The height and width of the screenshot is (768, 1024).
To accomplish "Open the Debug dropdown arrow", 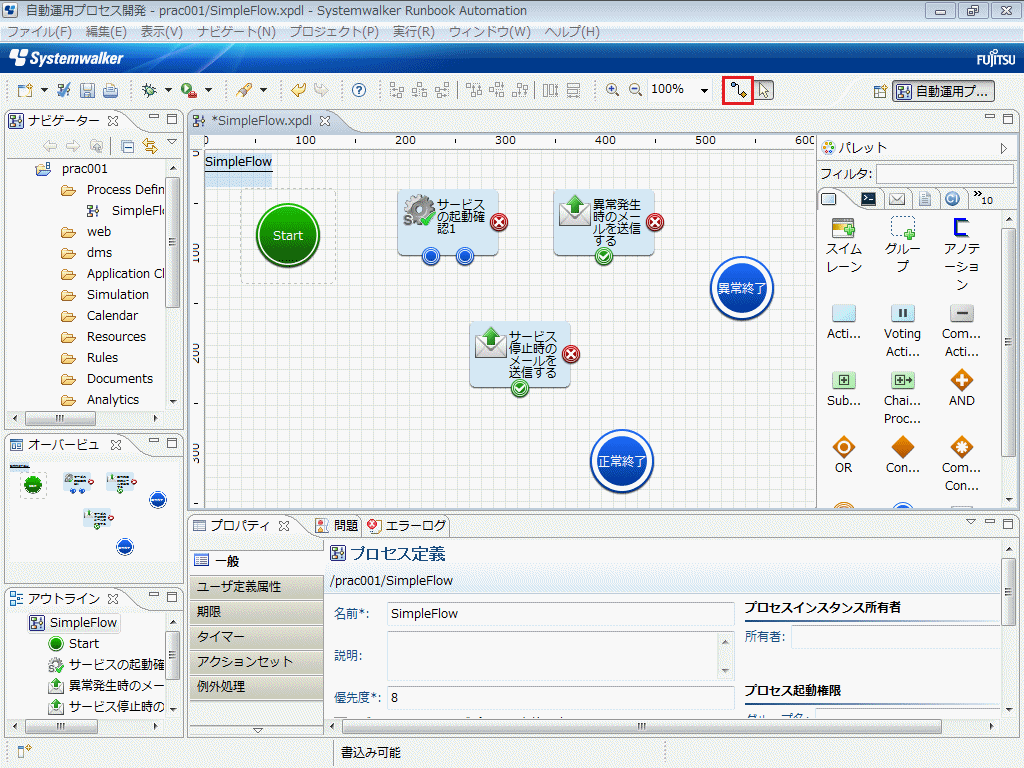I will [168, 90].
